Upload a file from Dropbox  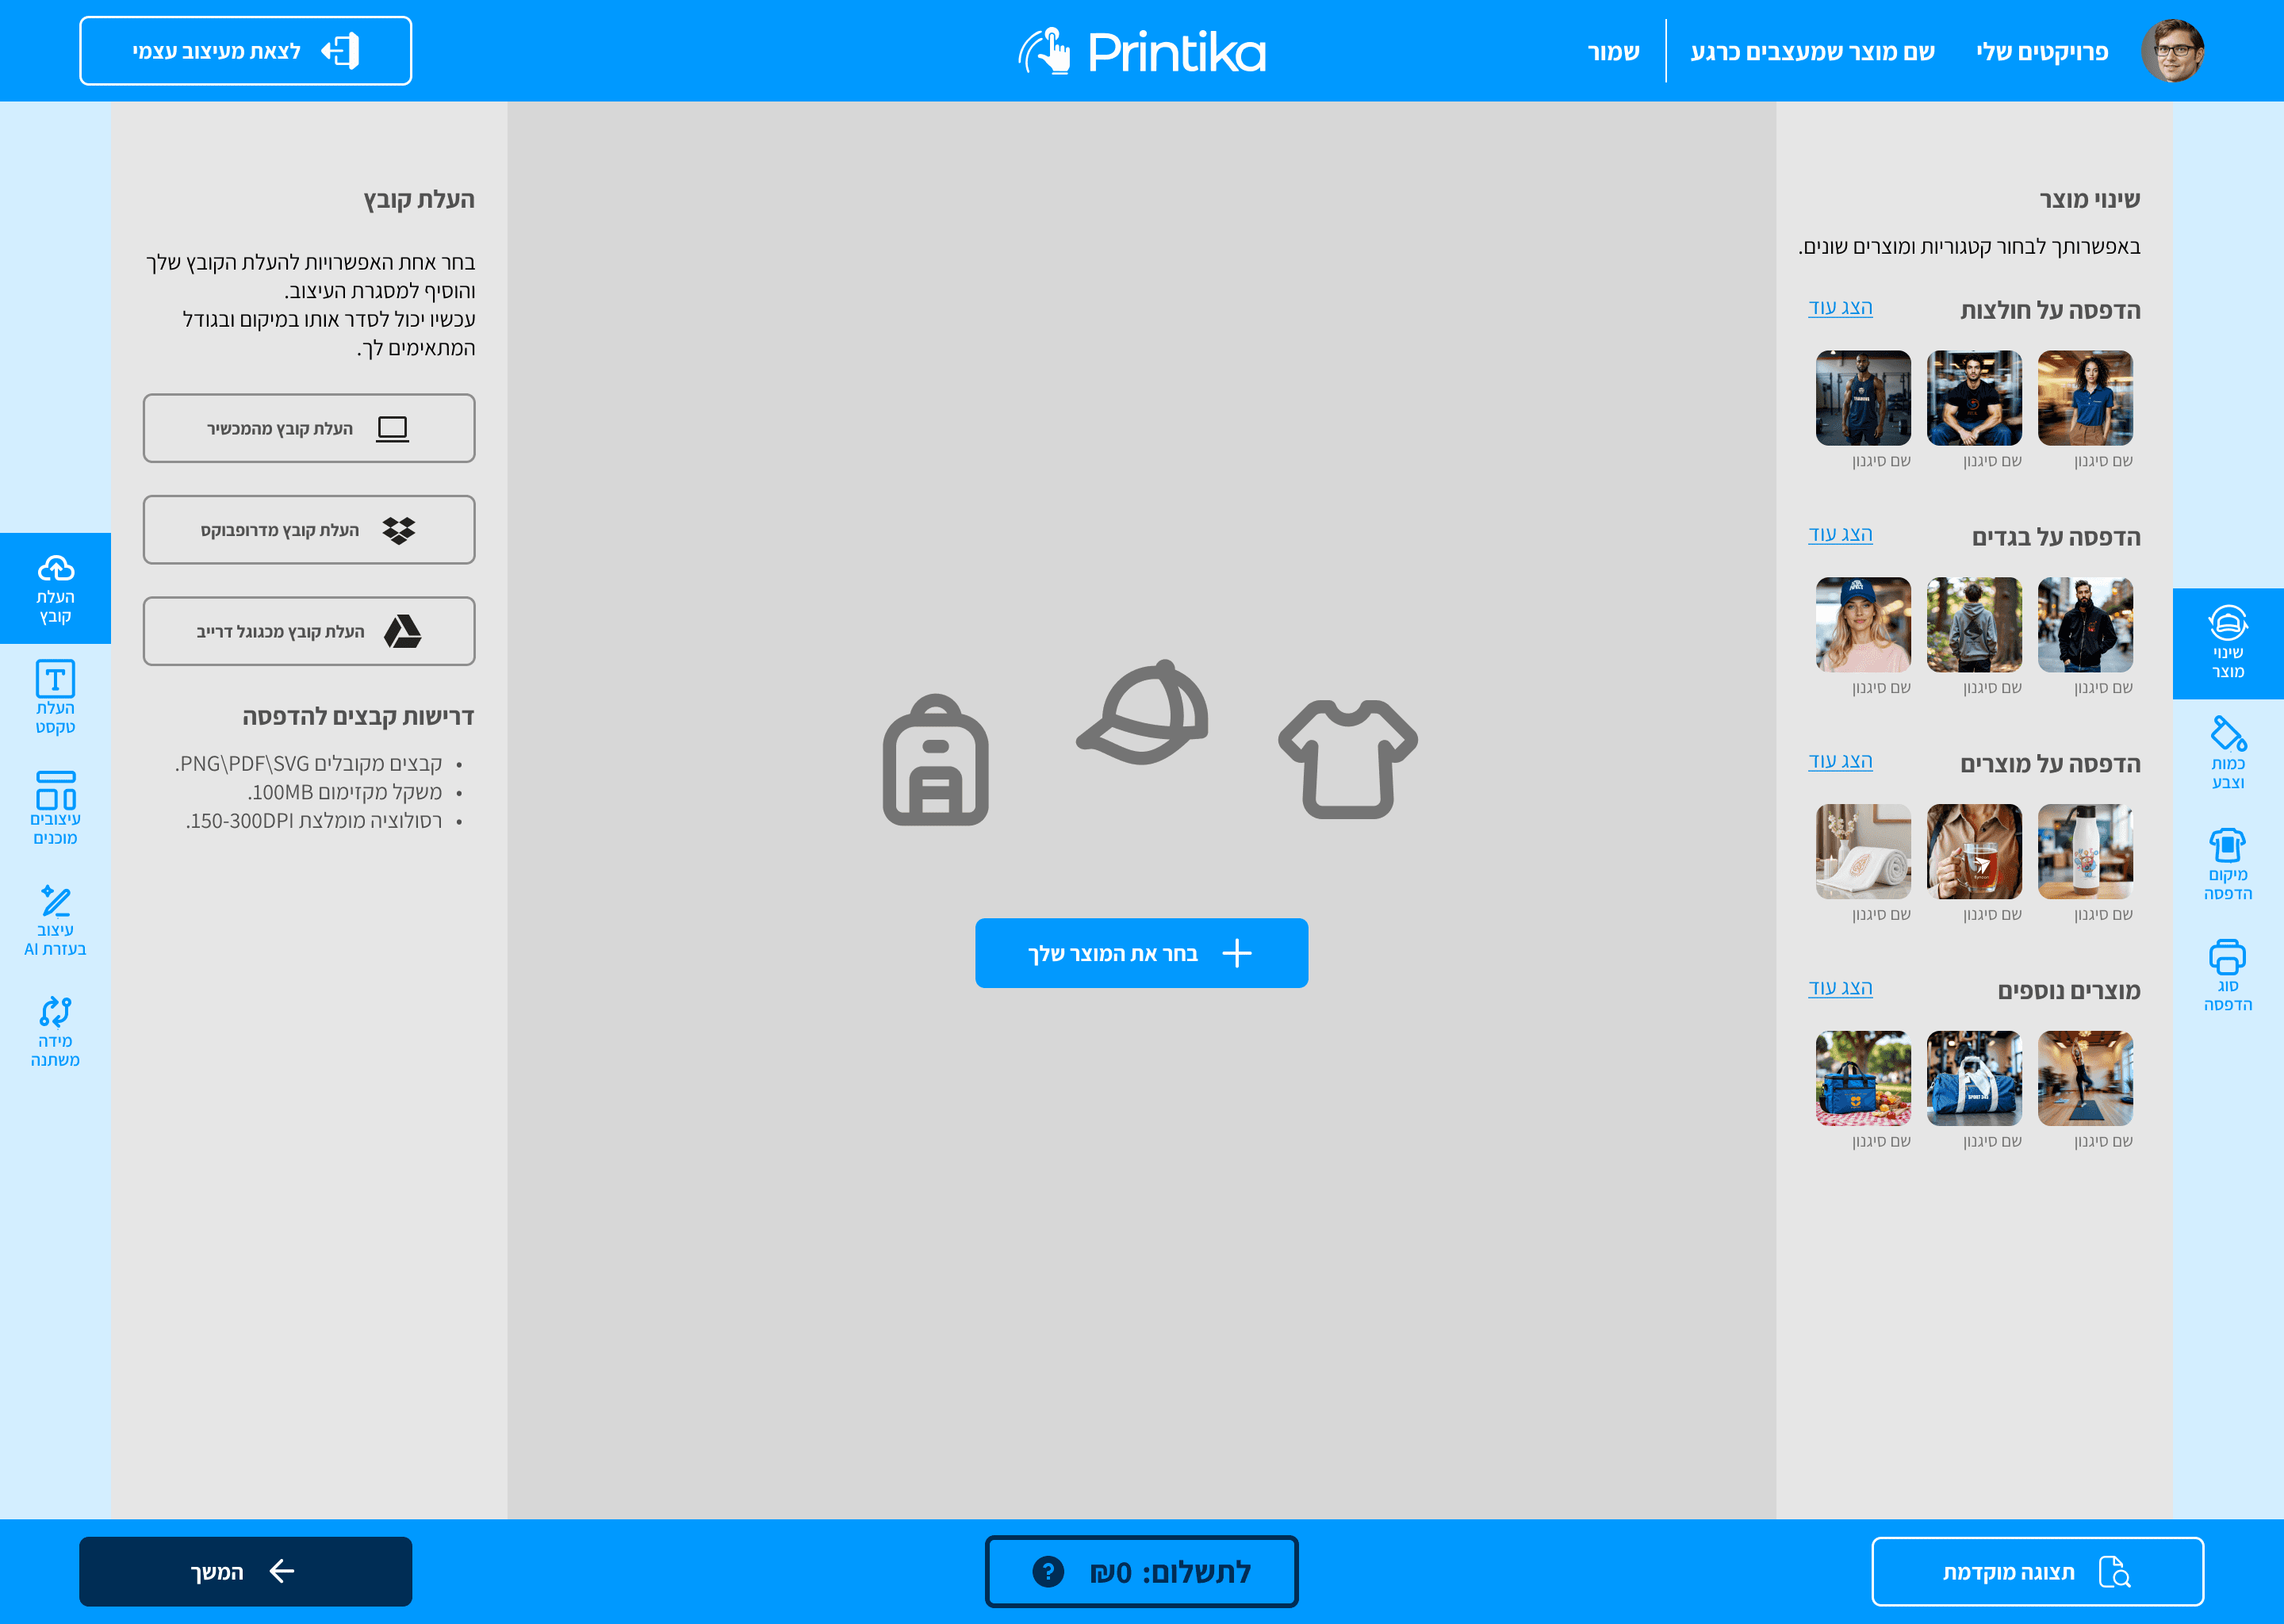coord(309,530)
